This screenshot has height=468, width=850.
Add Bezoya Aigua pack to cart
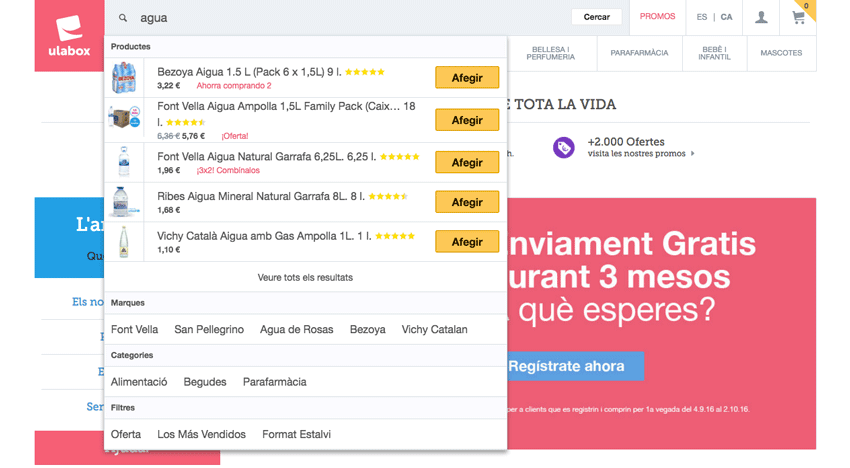467,78
